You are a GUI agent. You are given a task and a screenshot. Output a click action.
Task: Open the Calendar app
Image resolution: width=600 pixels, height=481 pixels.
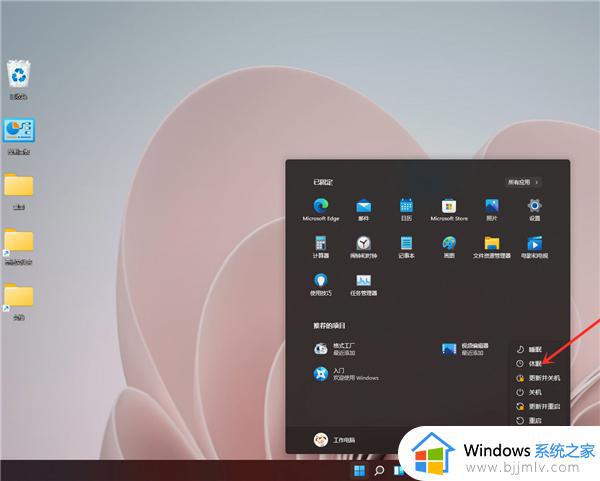tap(407, 208)
